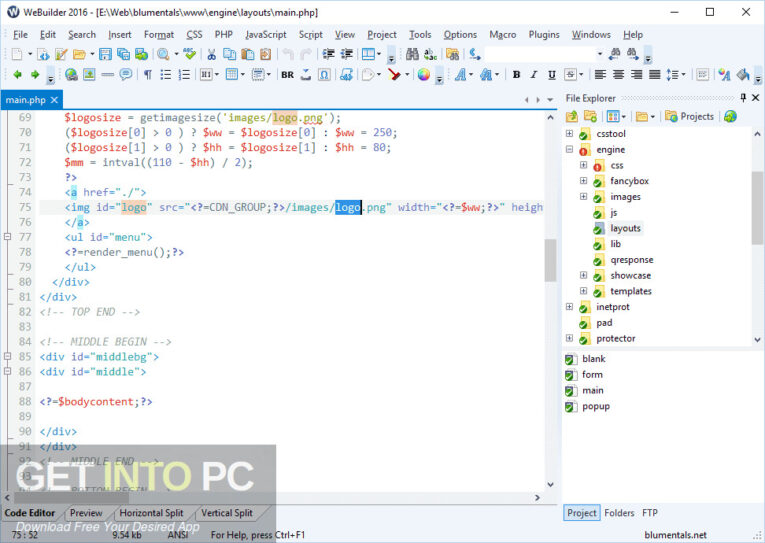Open the JavaScript menu
The height and width of the screenshot is (543, 765).
point(266,35)
